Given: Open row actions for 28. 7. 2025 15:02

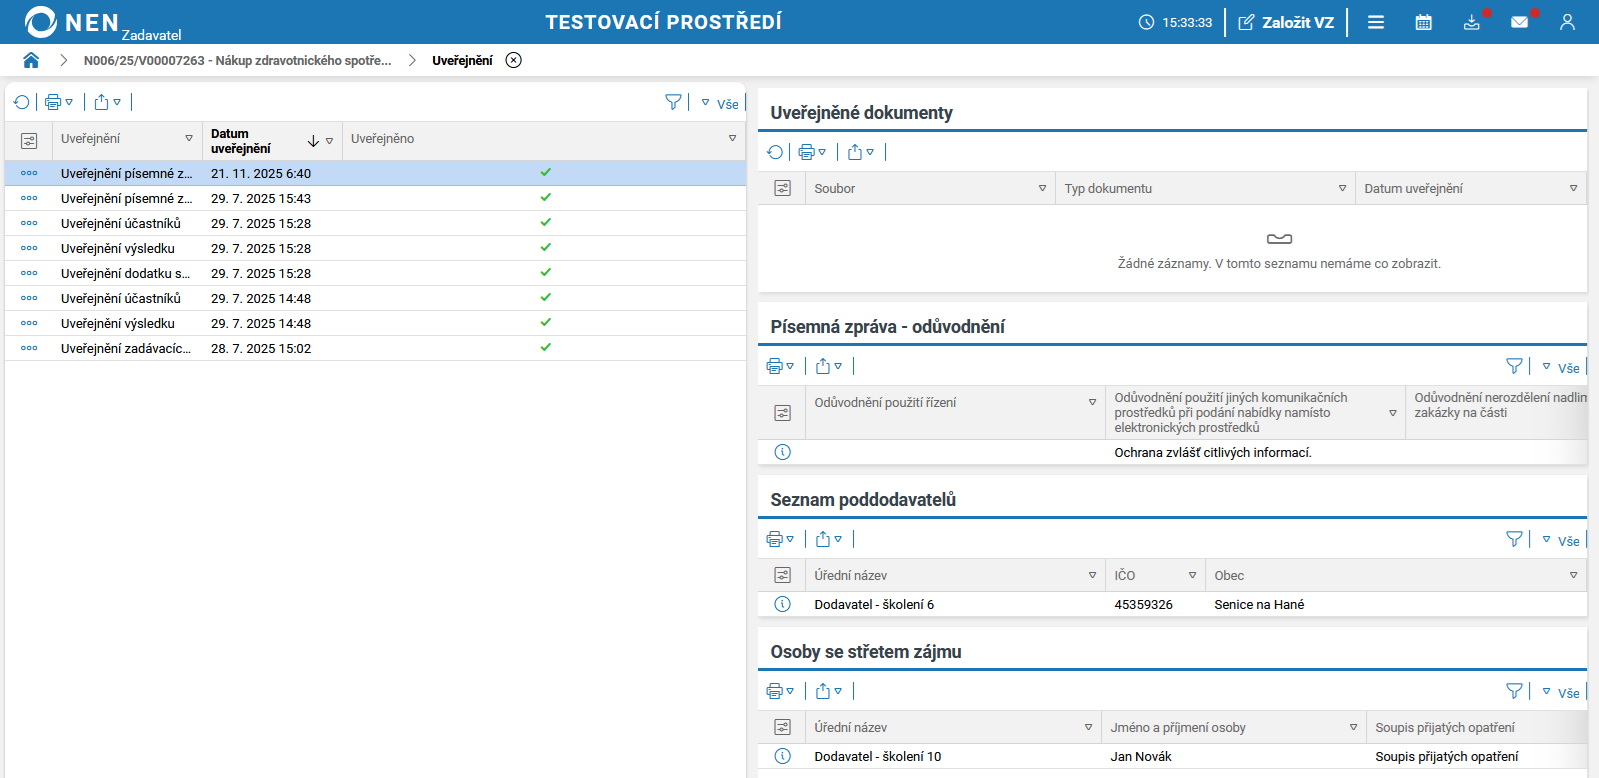Looking at the screenshot, I should click(29, 348).
